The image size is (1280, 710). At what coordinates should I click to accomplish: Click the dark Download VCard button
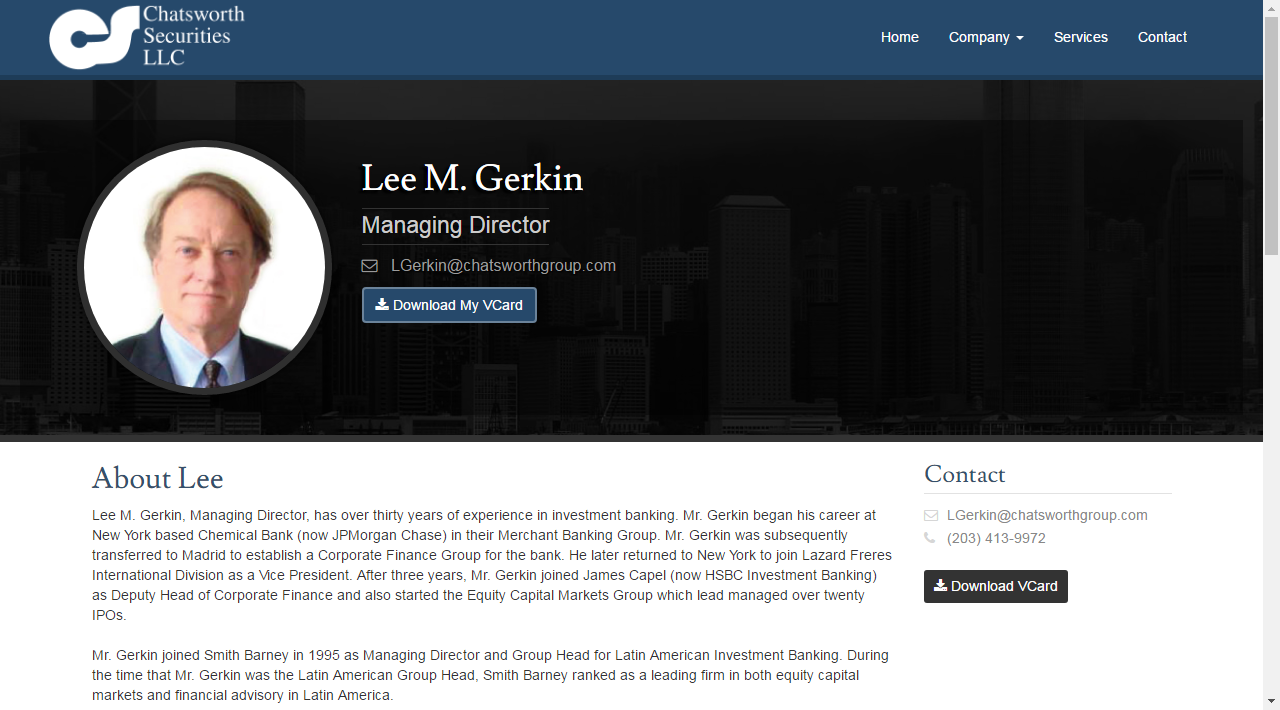(996, 586)
